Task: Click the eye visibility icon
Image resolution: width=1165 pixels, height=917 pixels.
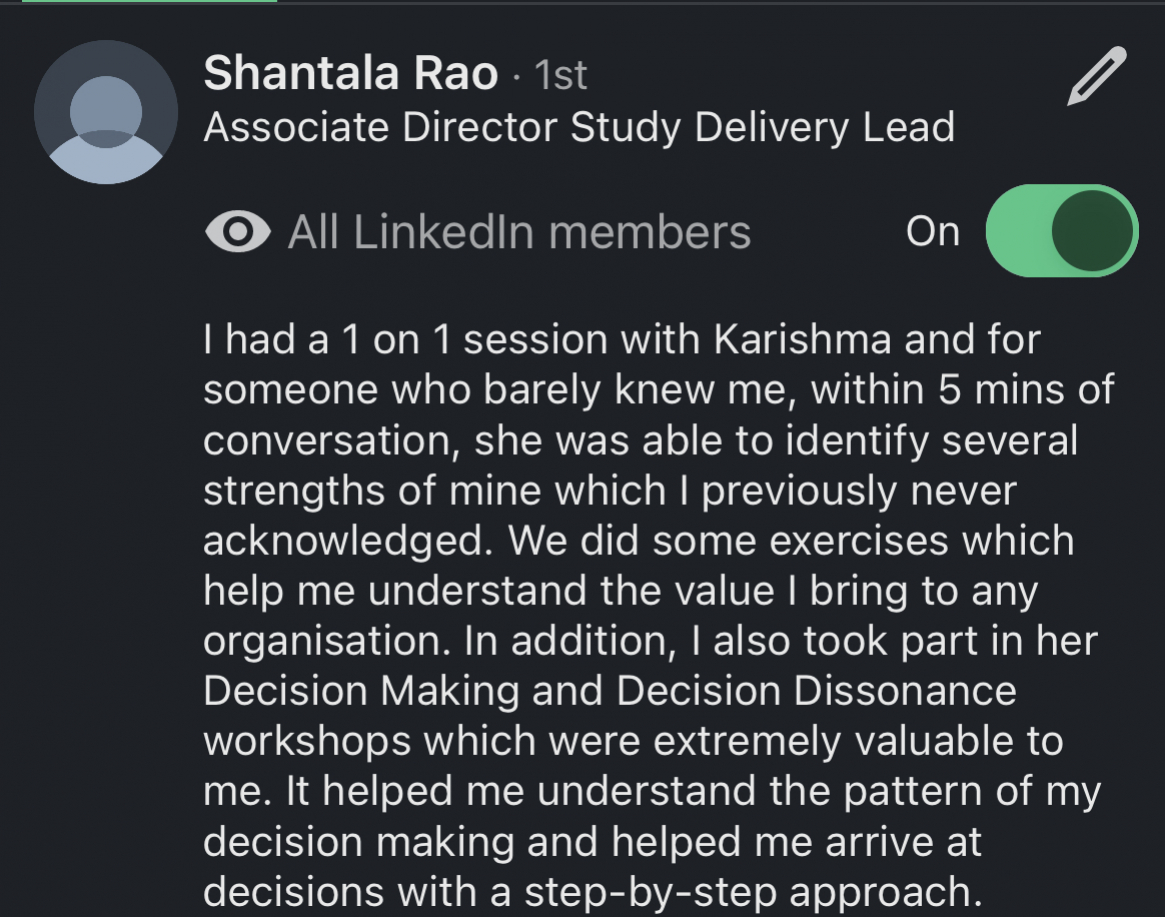Action: [x=237, y=232]
